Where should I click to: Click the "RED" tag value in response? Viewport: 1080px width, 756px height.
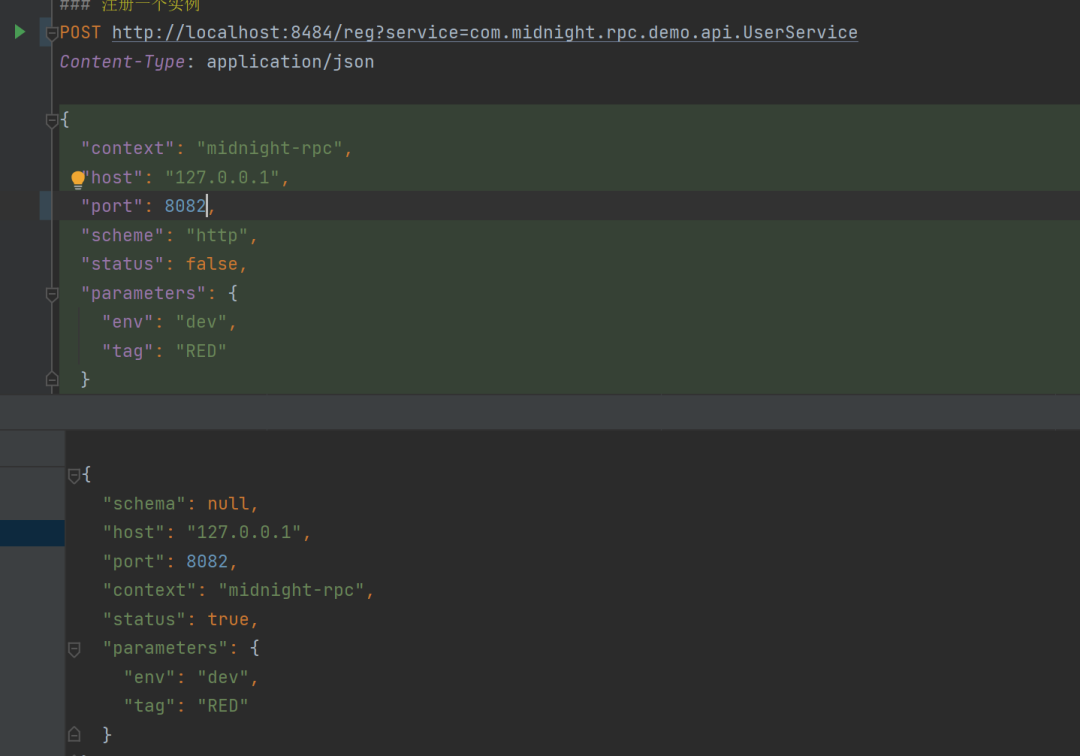(223, 706)
